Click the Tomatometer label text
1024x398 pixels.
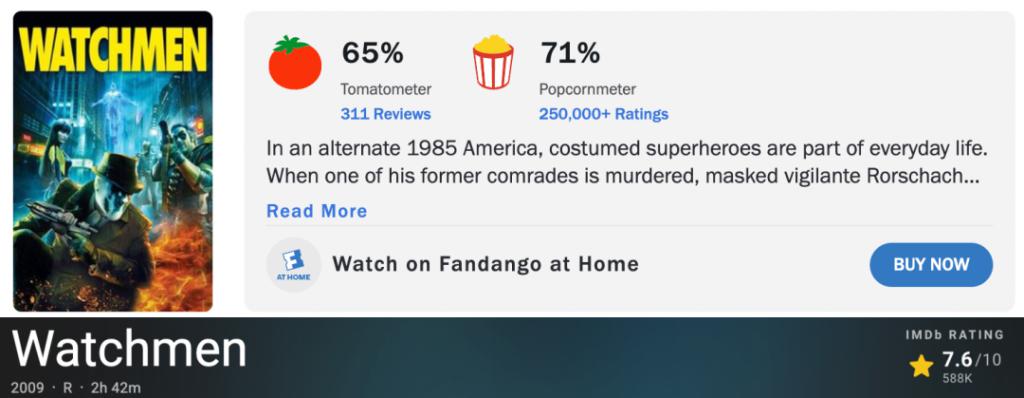tap(386, 89)
